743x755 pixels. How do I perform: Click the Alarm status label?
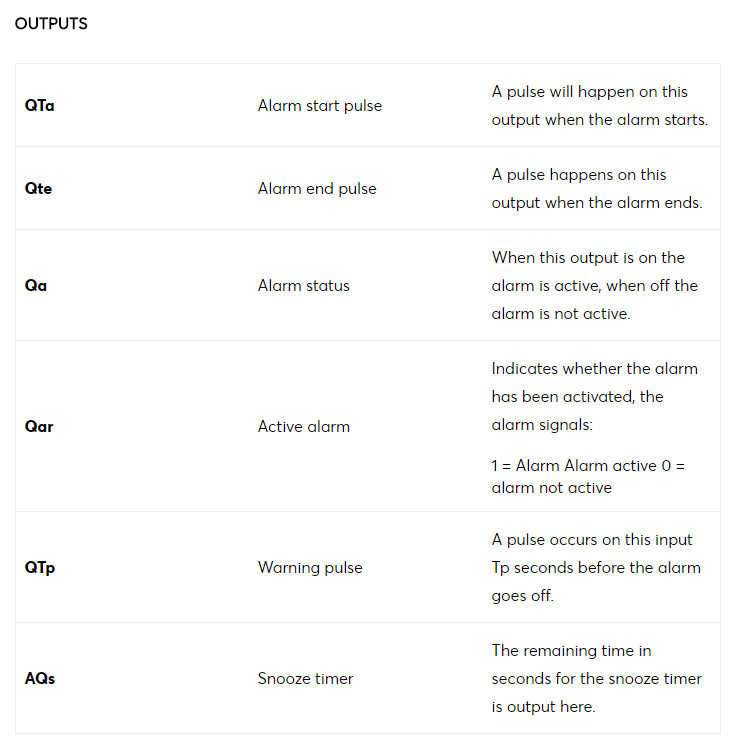pos(303,286)
